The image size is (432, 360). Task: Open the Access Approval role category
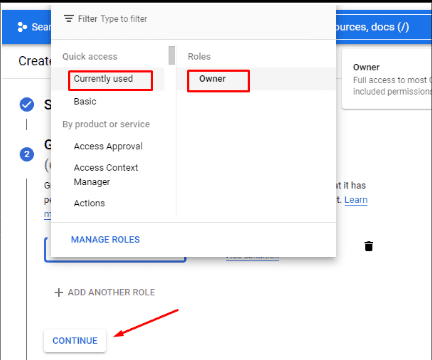tap(108, 146)
